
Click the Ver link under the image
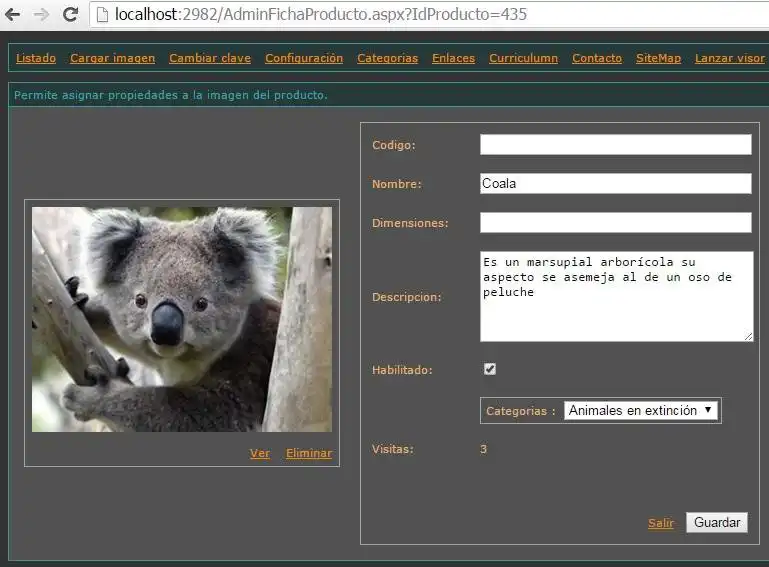coord(259,453)
